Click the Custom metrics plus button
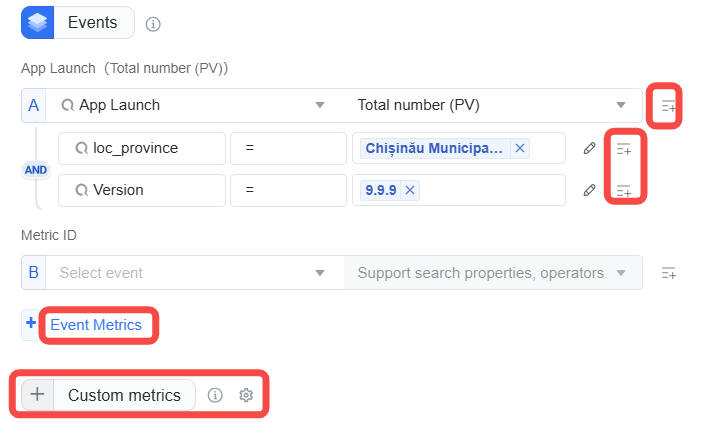Viewport: 713px width, 422px height. click(x=37, y=394)
